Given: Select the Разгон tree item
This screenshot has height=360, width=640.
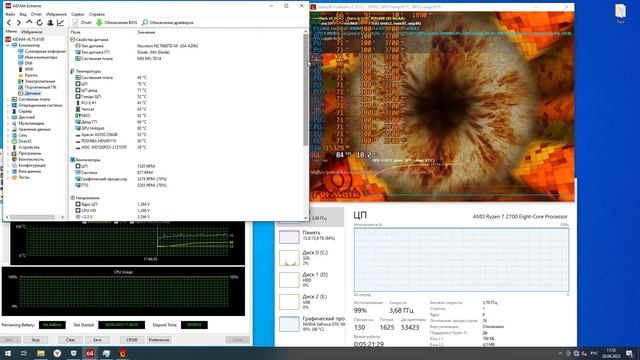Looking at the screenshot, I should [x=31, y=76].
